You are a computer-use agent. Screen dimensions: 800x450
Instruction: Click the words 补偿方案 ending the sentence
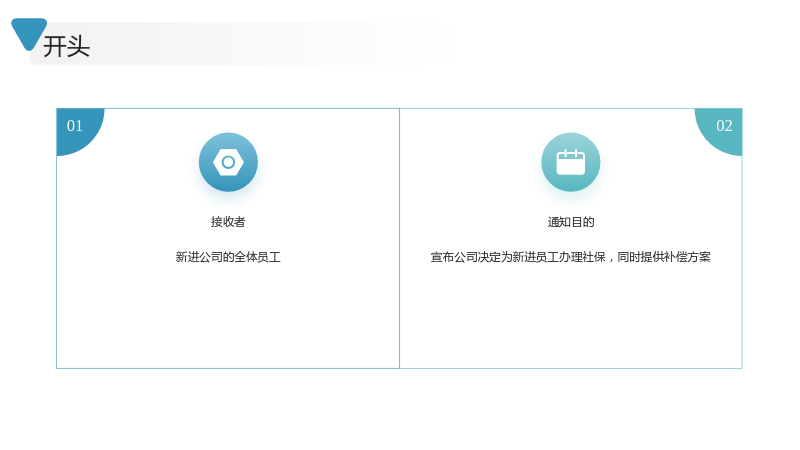pos(688,257)
